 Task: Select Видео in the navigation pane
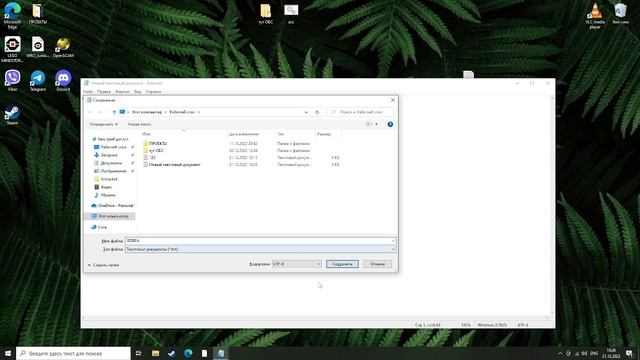click(x=106, y=187)
